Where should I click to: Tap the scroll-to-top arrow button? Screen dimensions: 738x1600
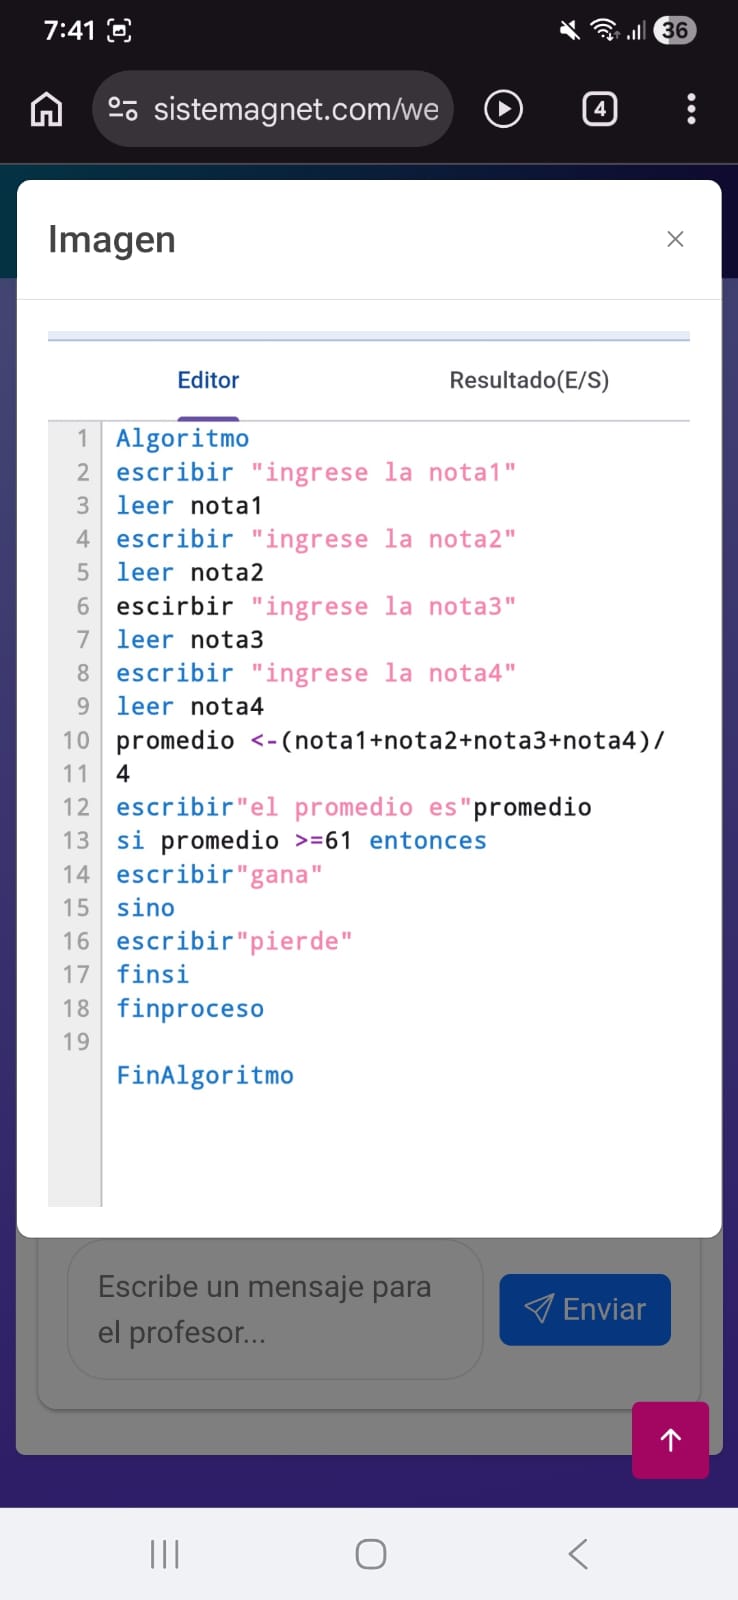pyautogui.click(x=670, y=1439)
